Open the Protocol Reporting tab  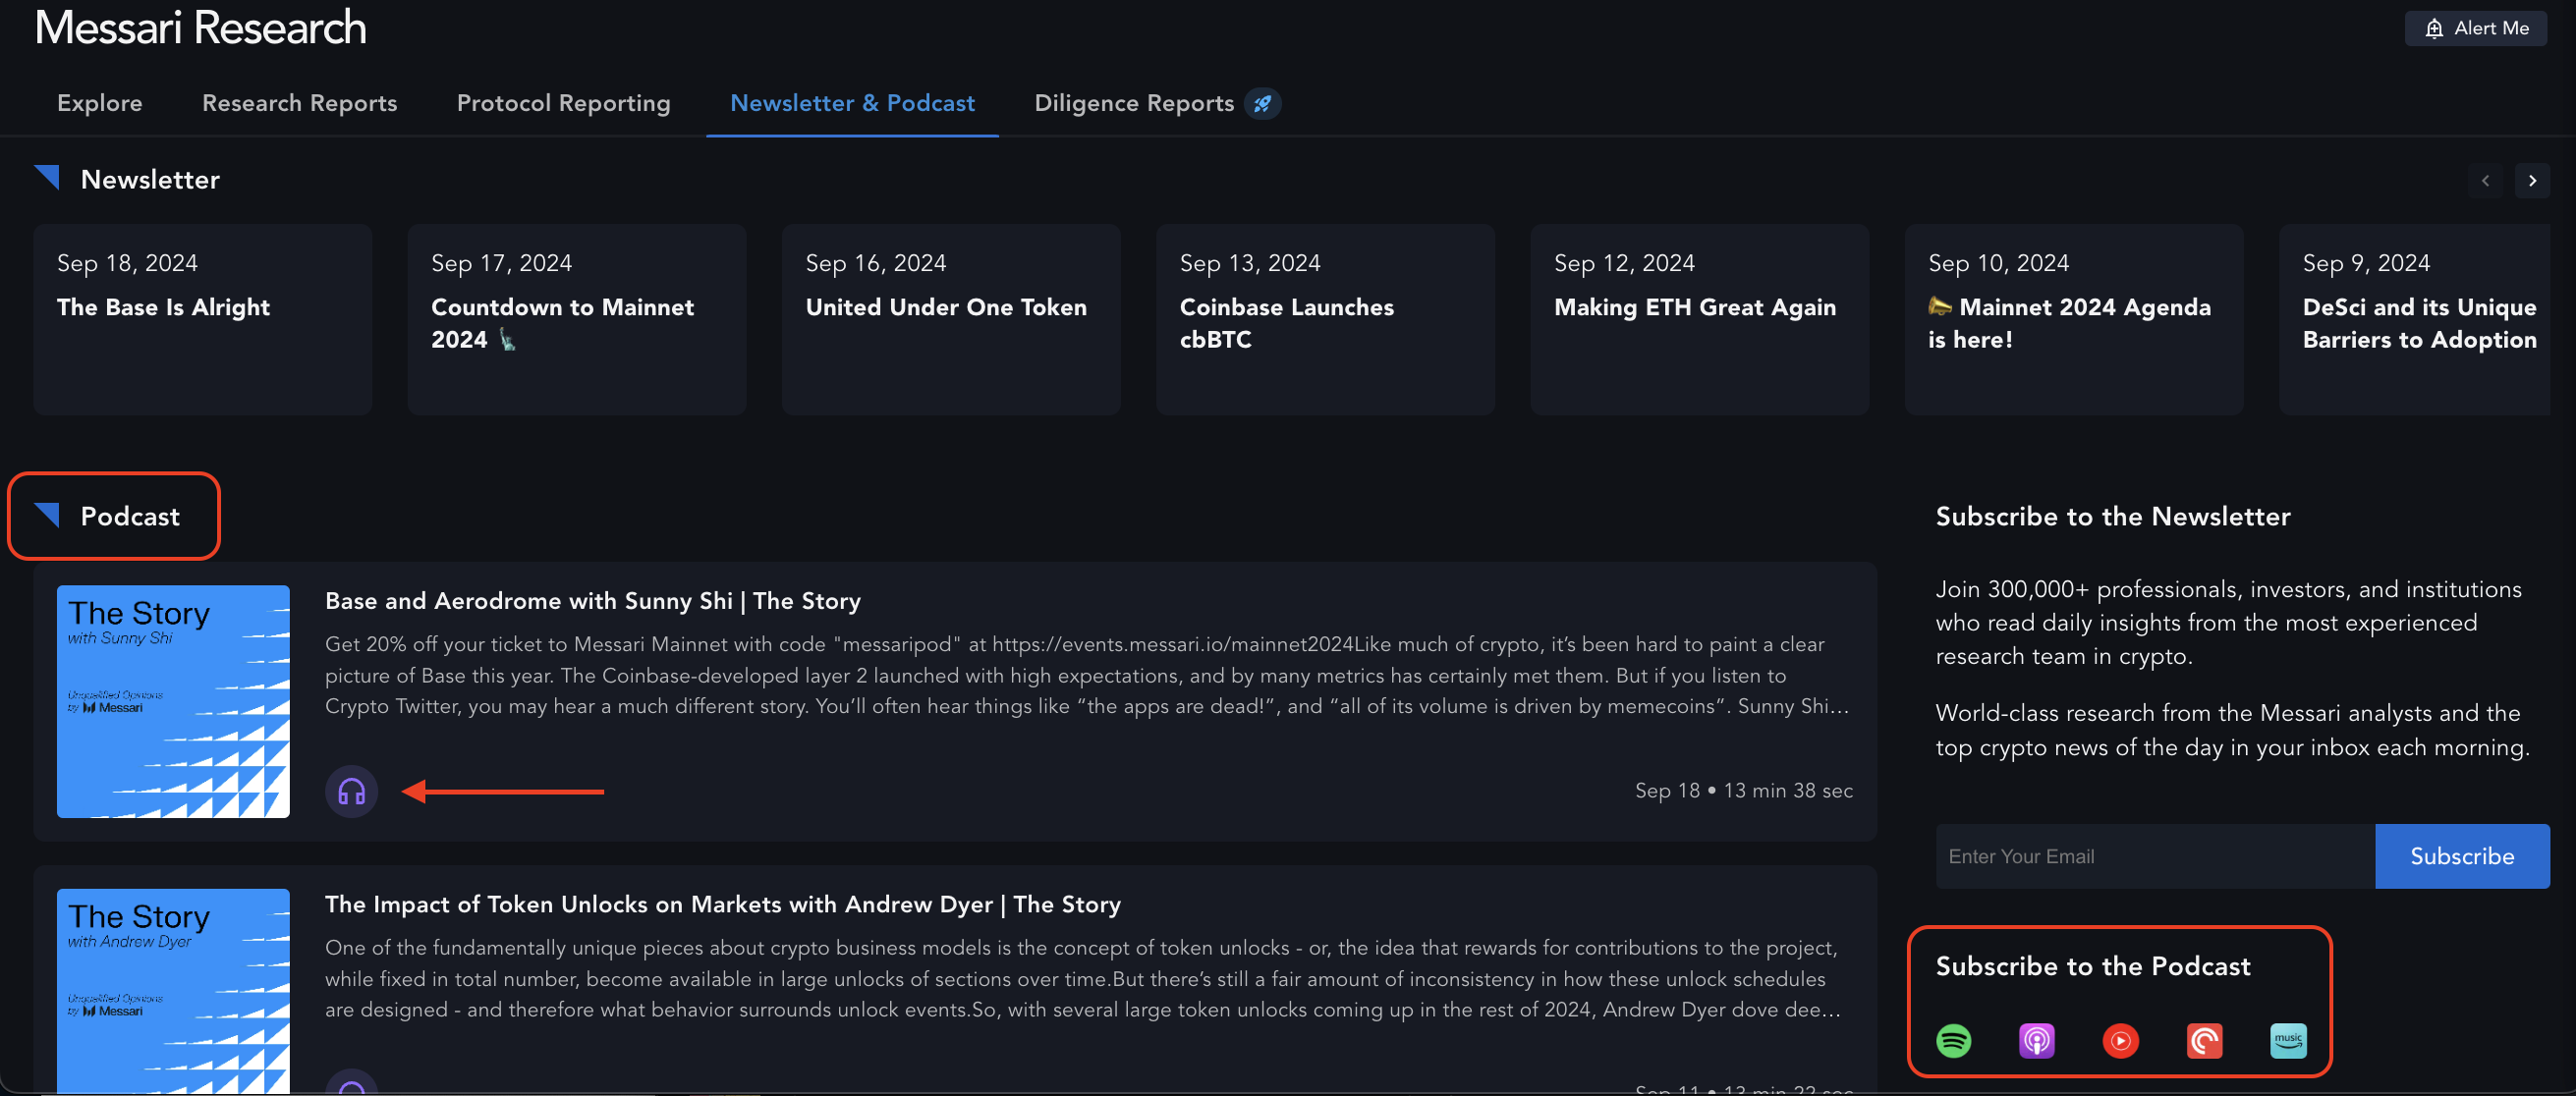[x=563, y=103]
